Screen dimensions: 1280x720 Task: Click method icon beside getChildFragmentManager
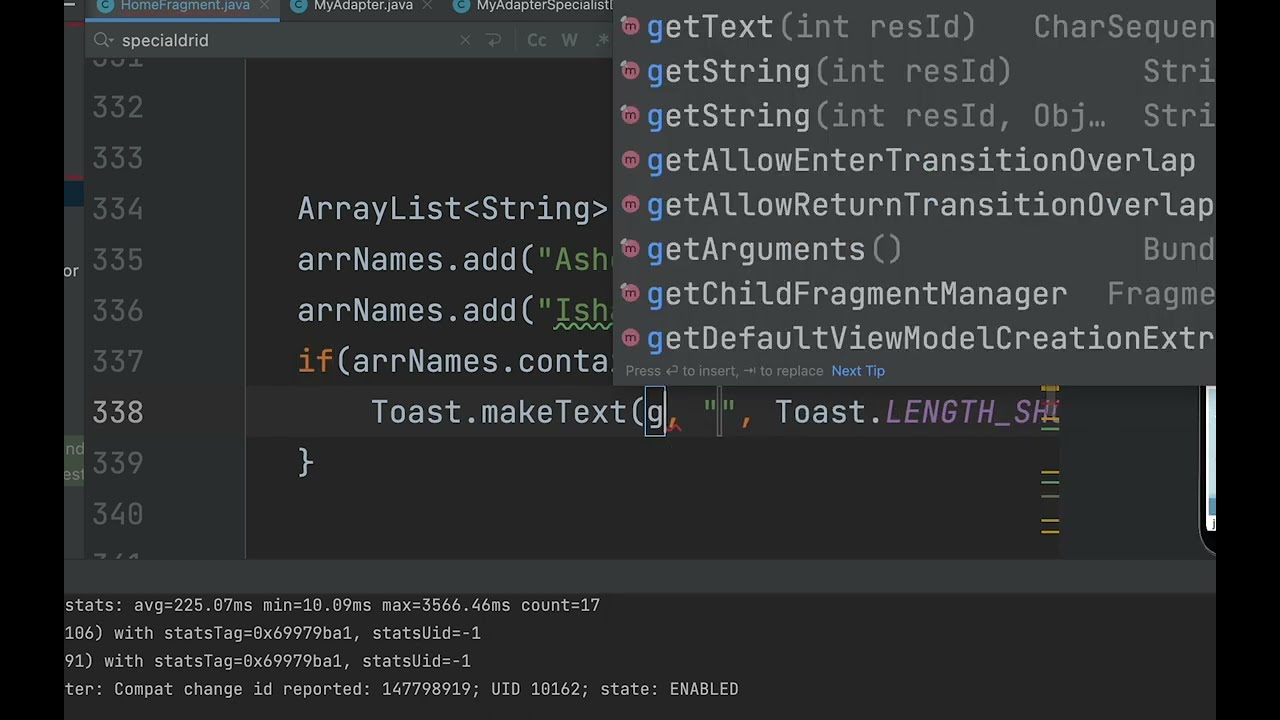click(630, 292)
